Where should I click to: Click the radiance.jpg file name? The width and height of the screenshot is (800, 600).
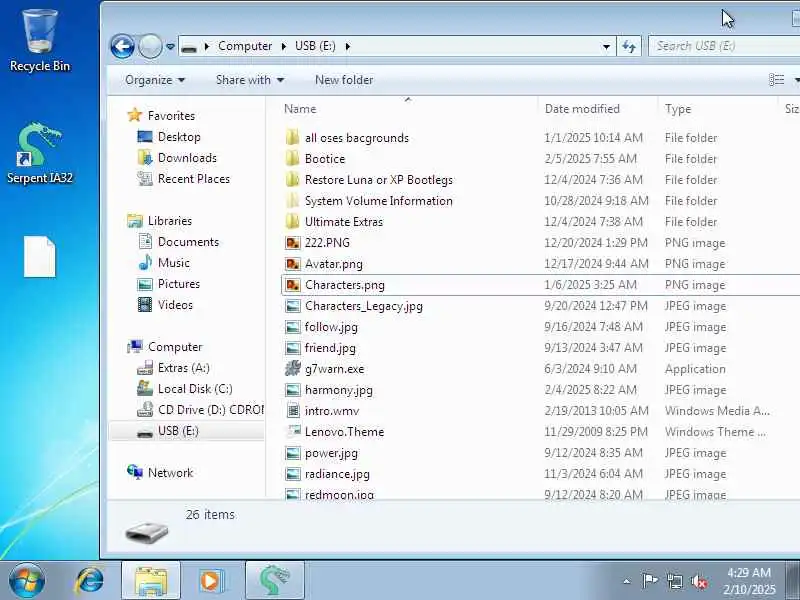[337, 474]
